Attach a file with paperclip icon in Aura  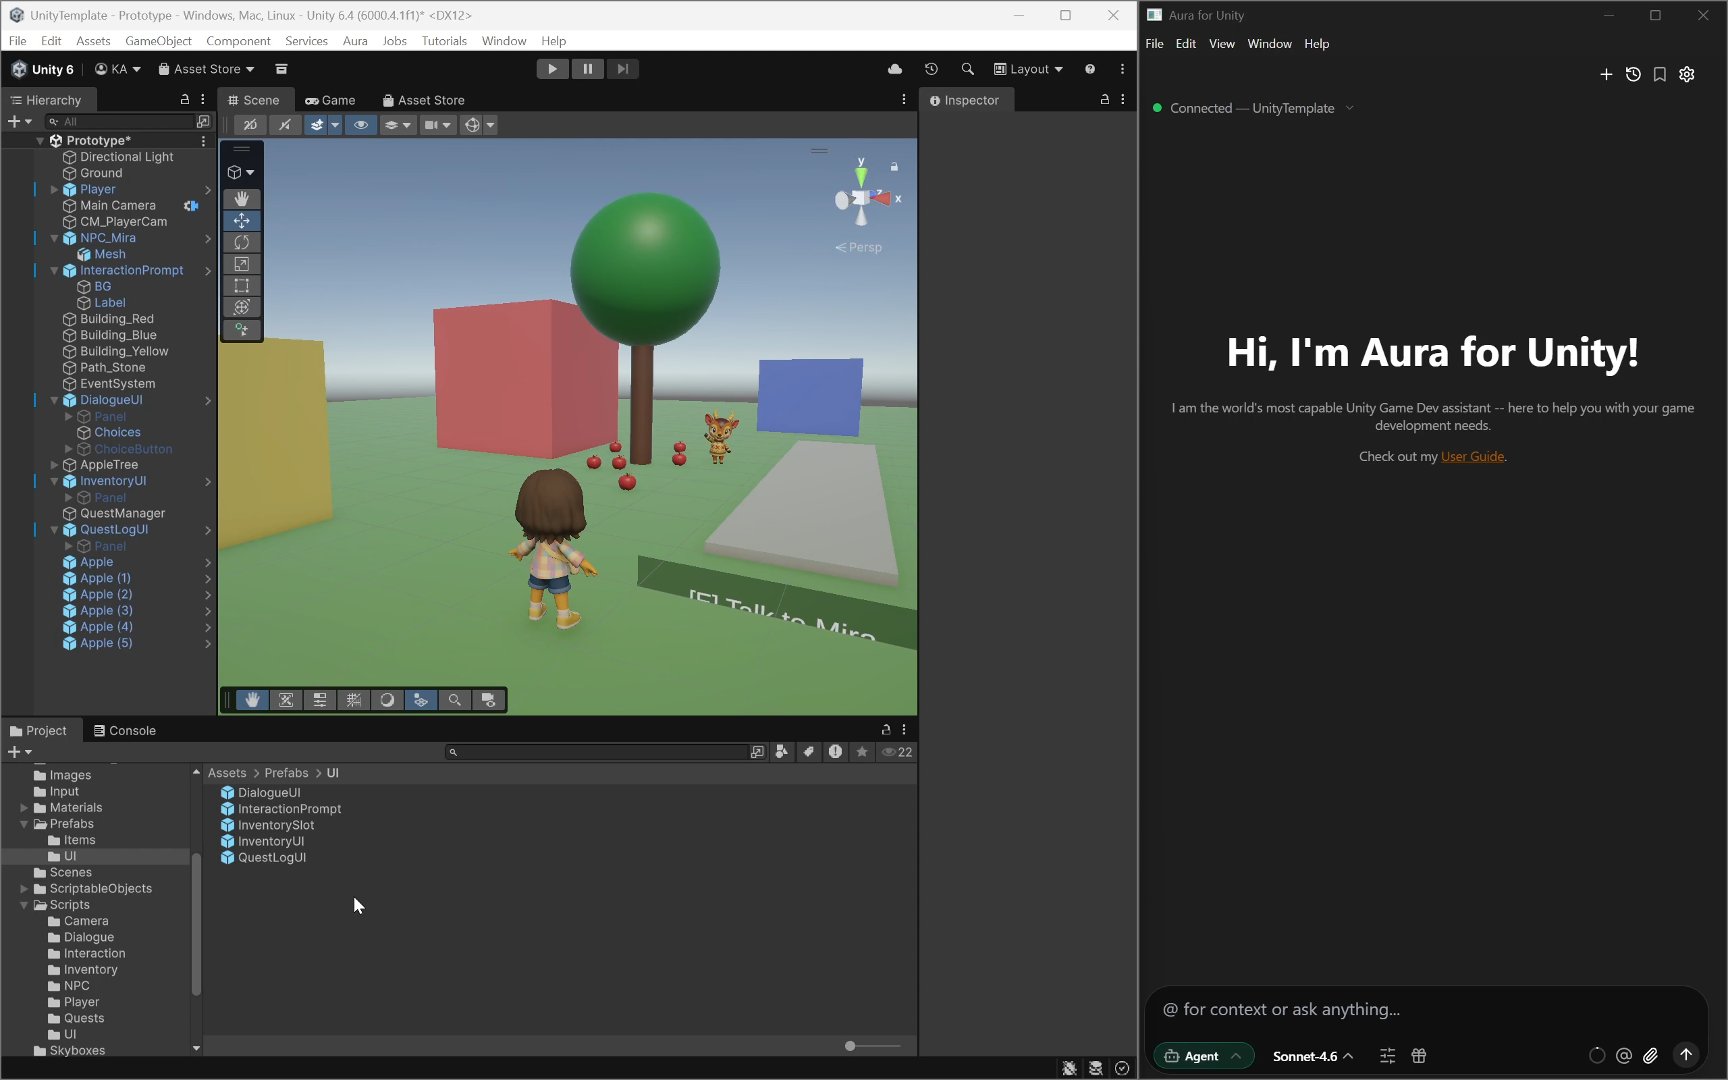[x=1651, y=1056]
